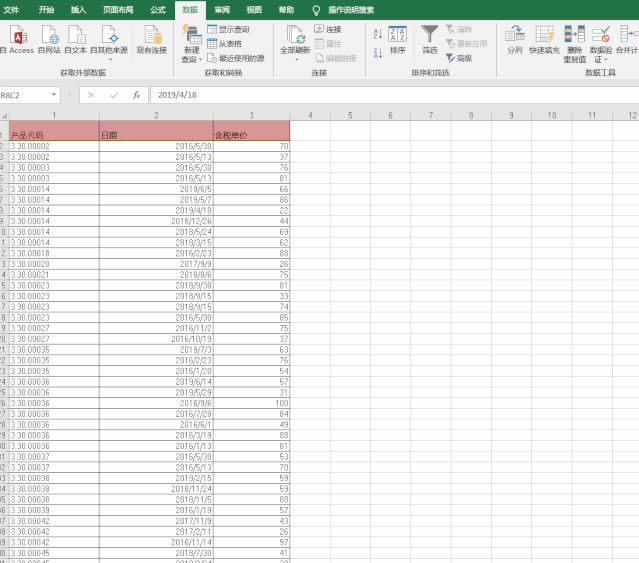Click Consolidate (合并计算)

[x=627, y=40]
